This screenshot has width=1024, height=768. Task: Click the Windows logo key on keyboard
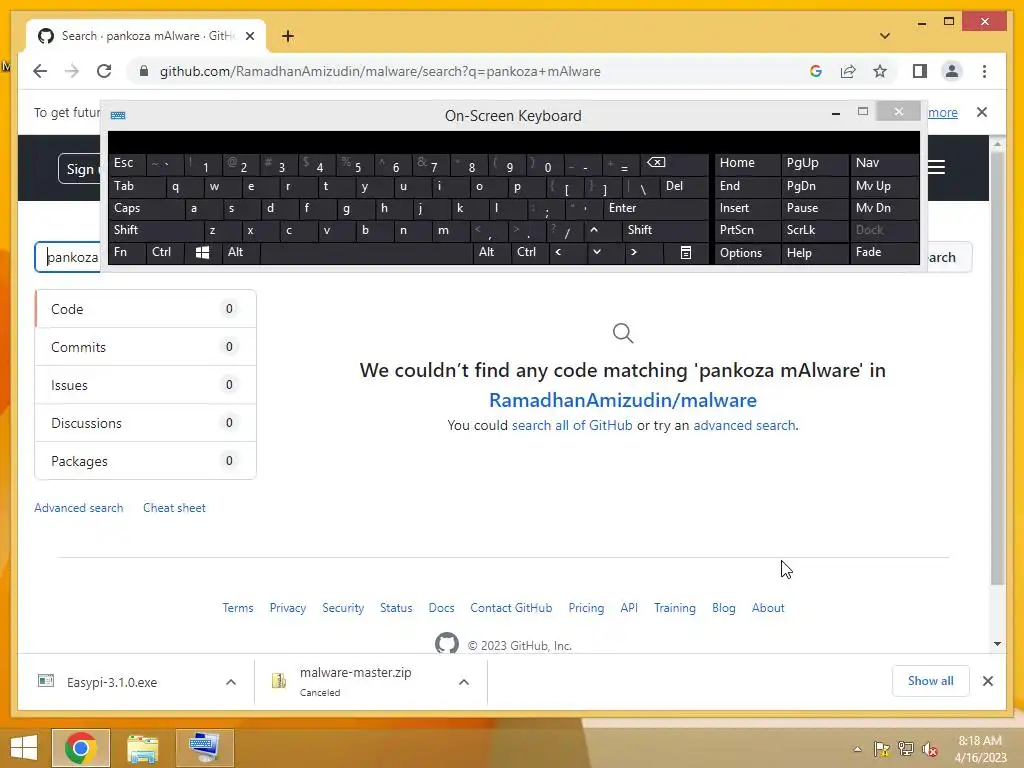pyautogui.click(x=202, y=252)
